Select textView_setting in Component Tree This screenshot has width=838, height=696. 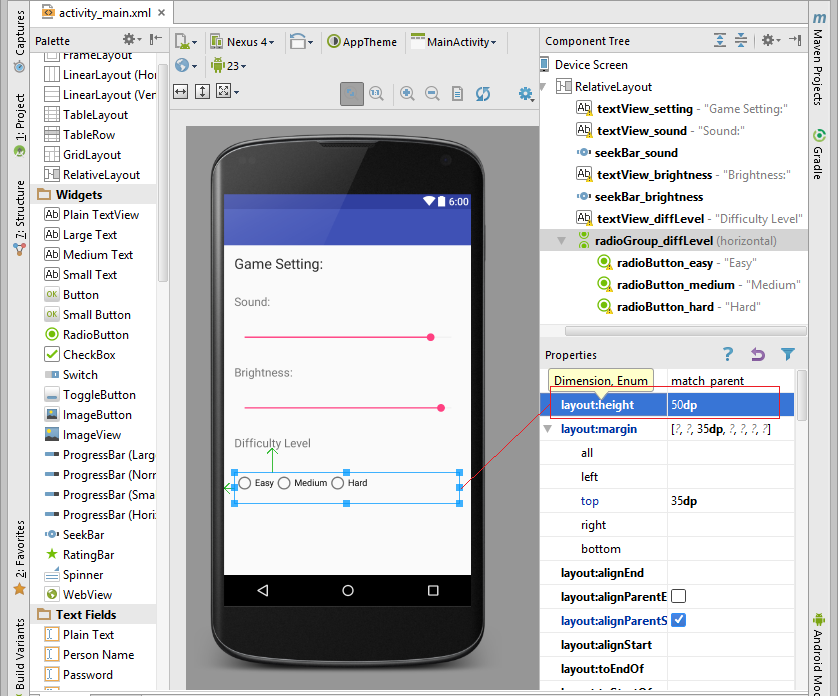[645, 109]
